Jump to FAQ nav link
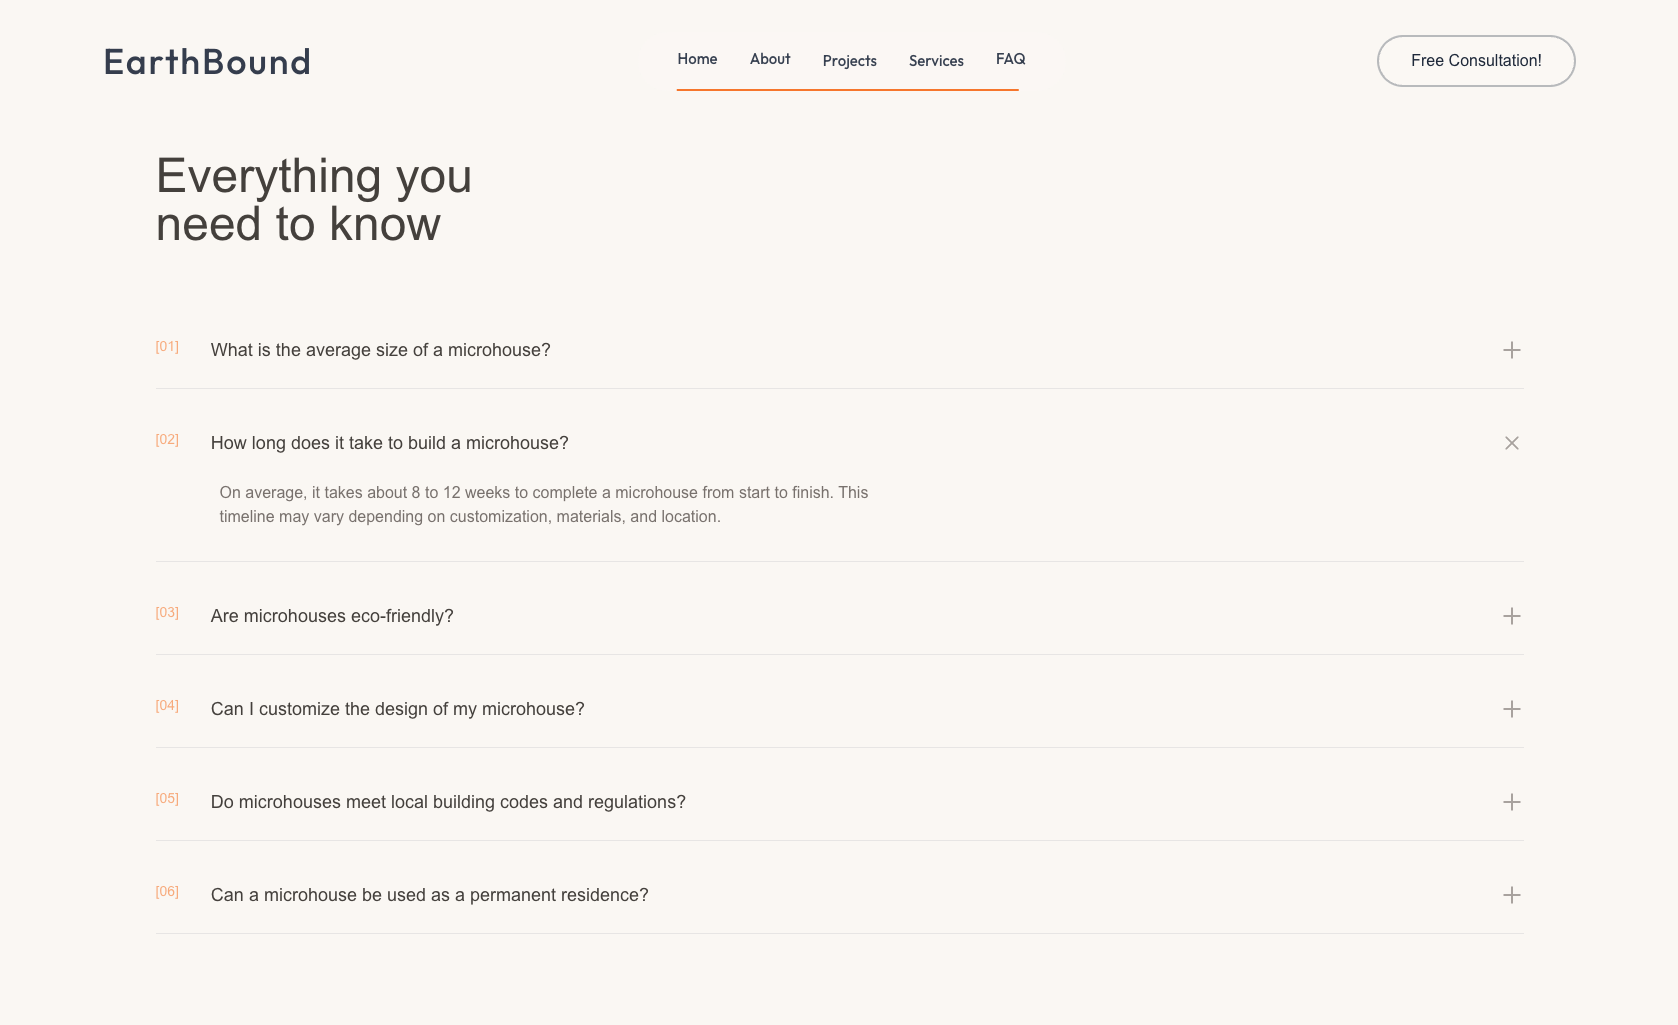 1010,59
